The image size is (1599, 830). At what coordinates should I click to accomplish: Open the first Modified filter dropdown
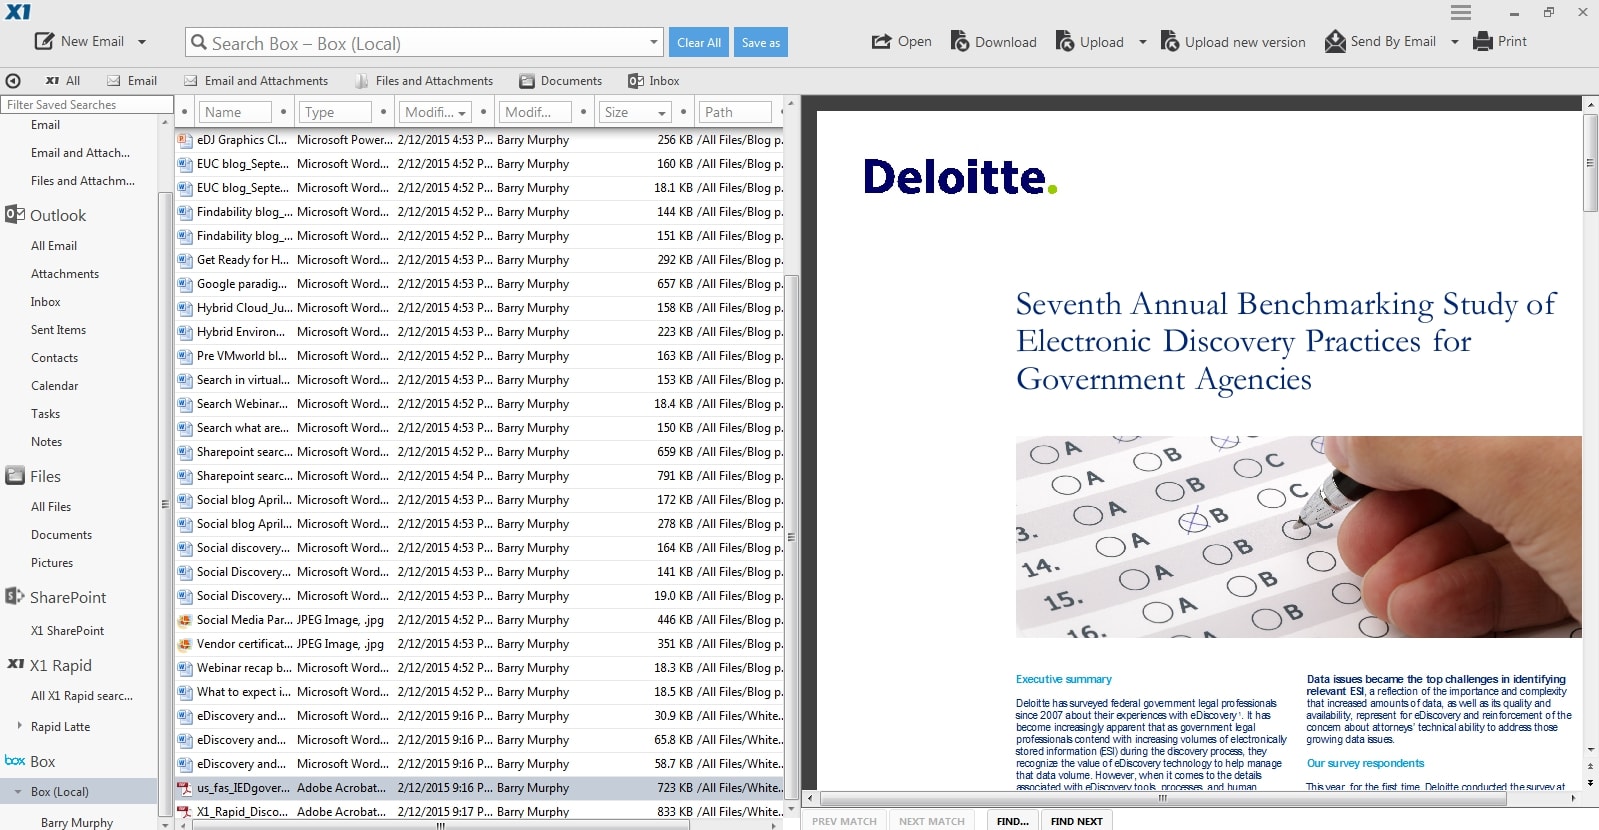click(x=462, y=113)
